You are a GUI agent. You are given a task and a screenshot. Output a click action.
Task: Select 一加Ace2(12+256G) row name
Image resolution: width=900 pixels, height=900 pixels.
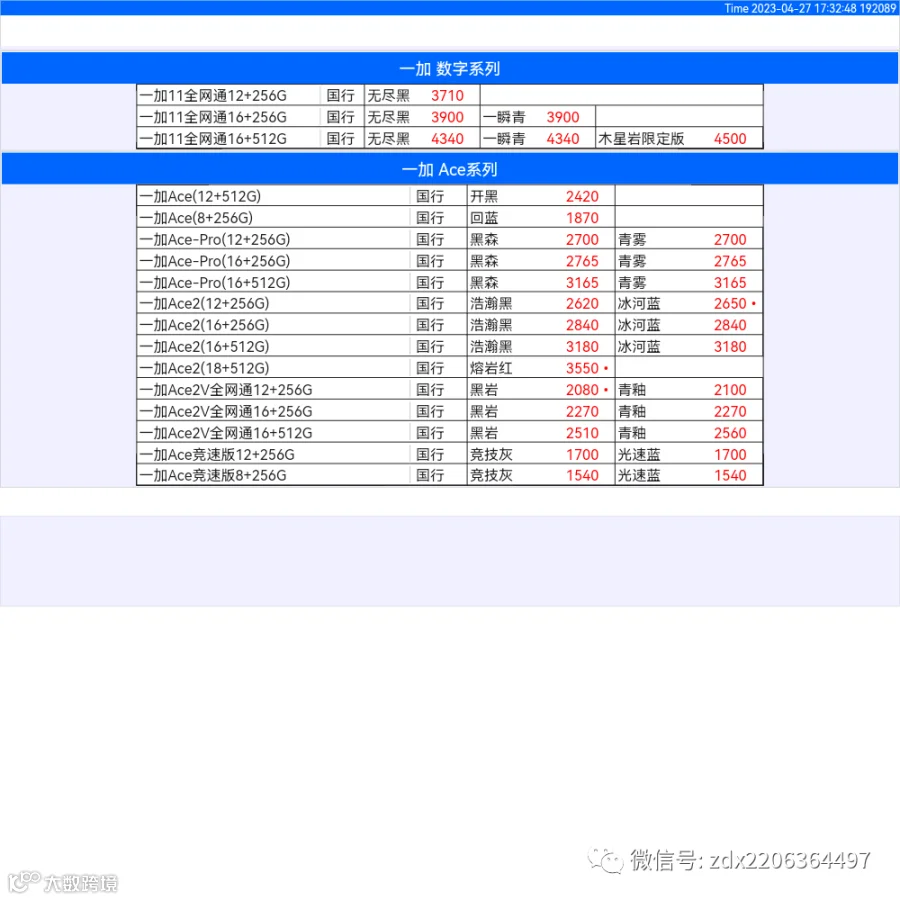204,304
